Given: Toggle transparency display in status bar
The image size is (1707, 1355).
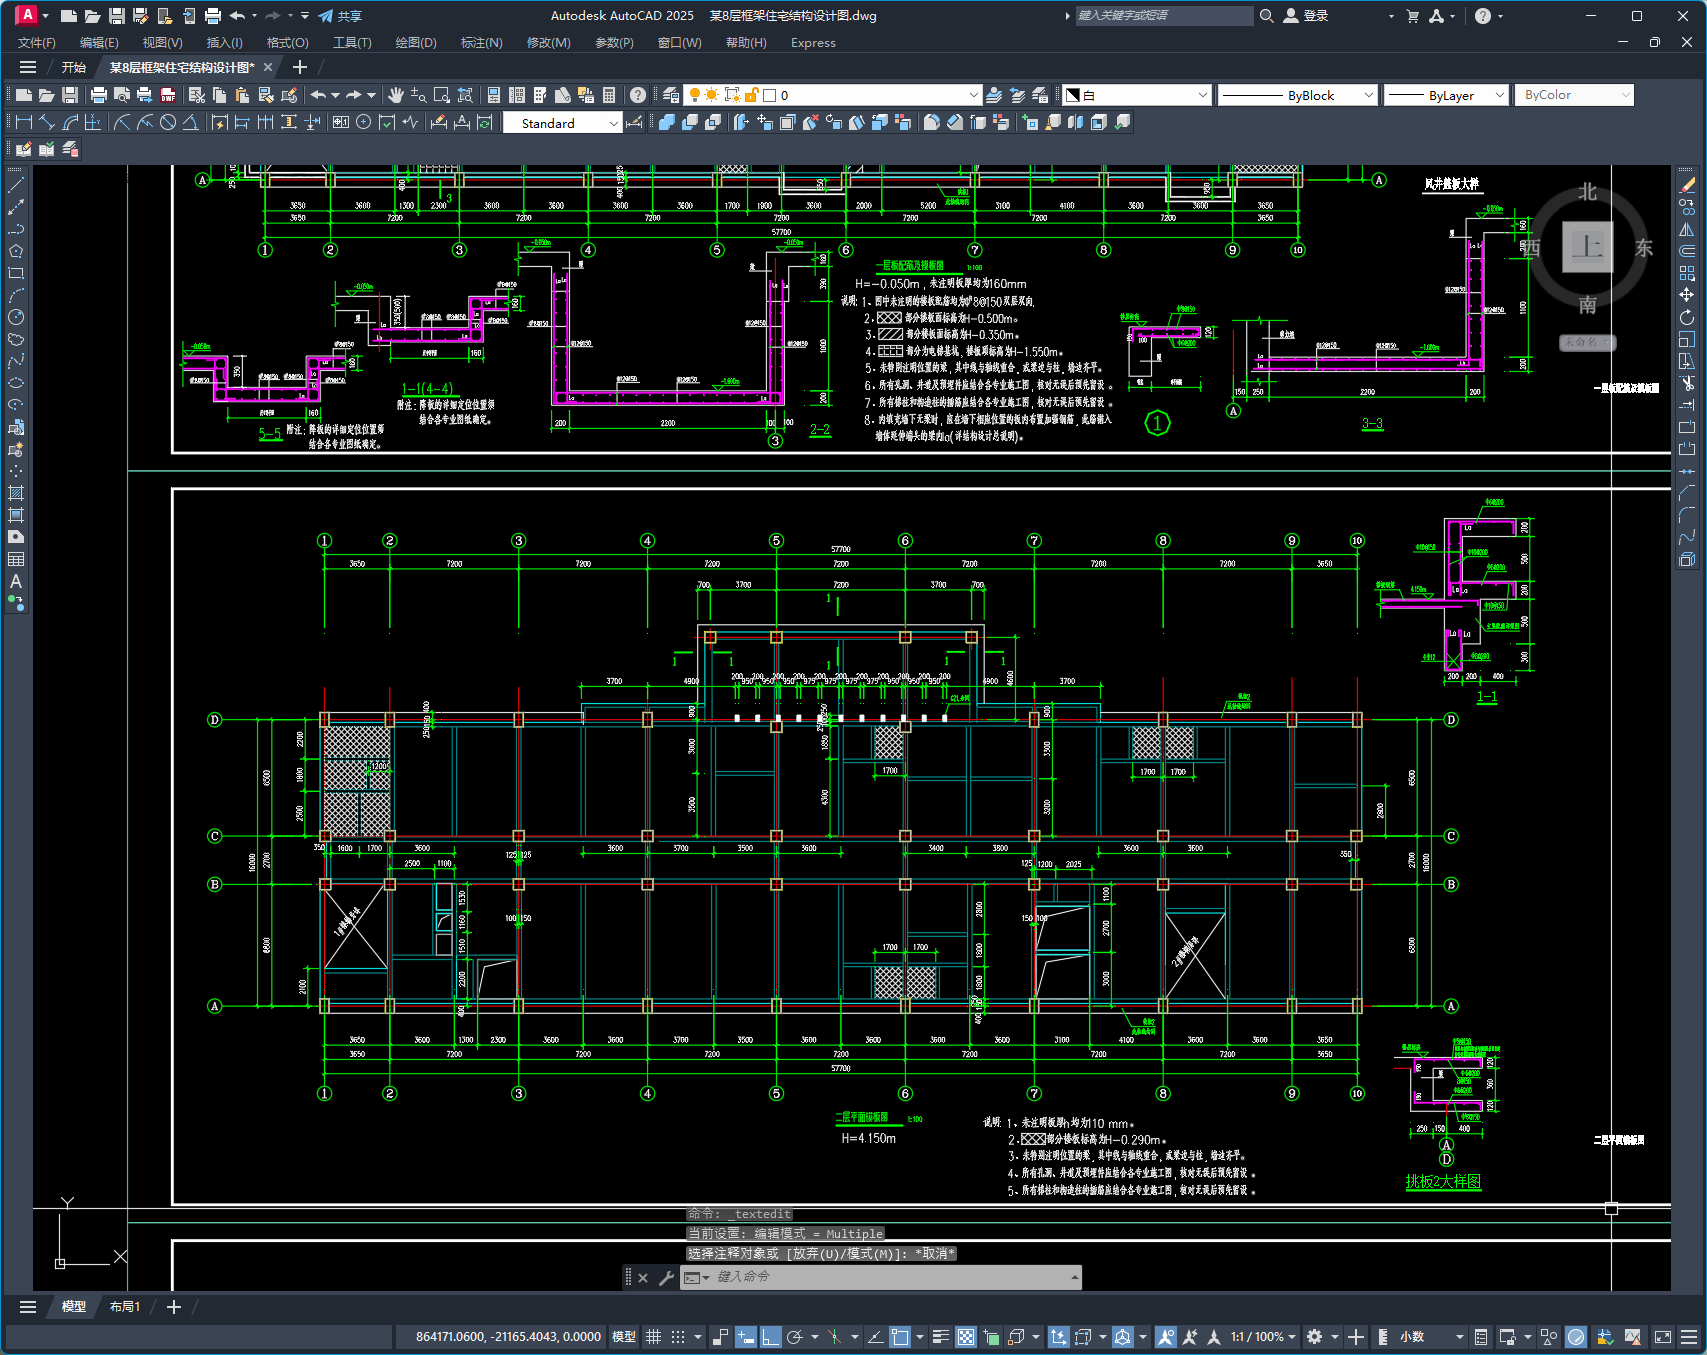Looking at the screenshot, I should tap(966, 1337).
